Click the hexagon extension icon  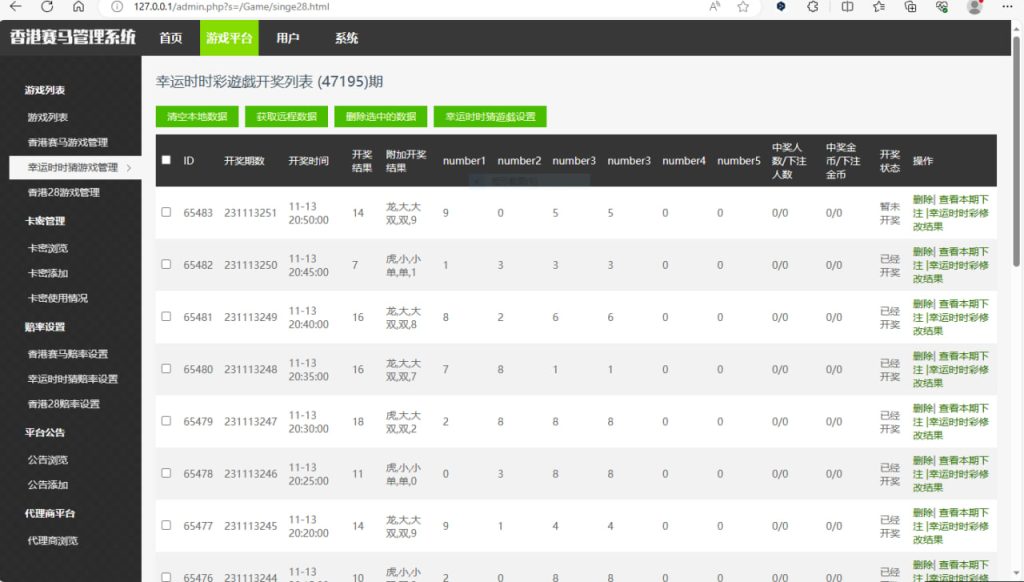[x=780, y=7]
